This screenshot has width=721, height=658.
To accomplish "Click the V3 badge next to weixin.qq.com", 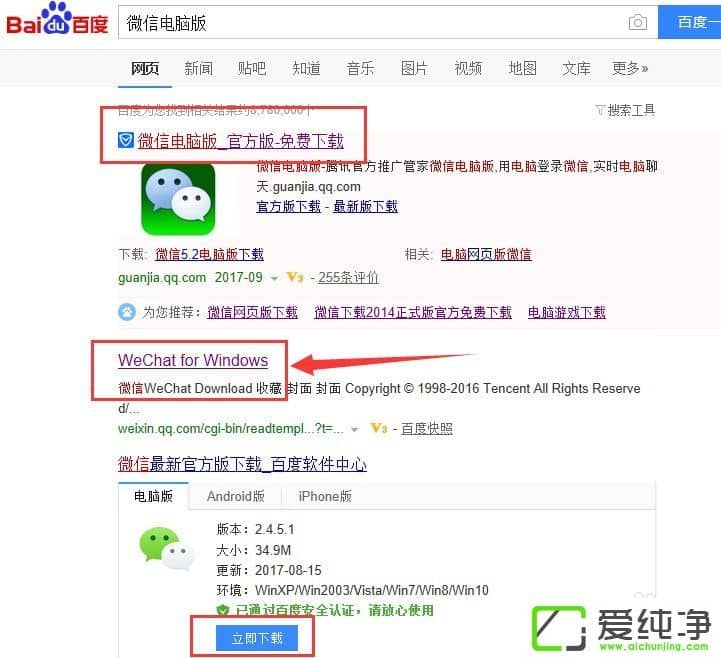I will [x=378, y=429].
